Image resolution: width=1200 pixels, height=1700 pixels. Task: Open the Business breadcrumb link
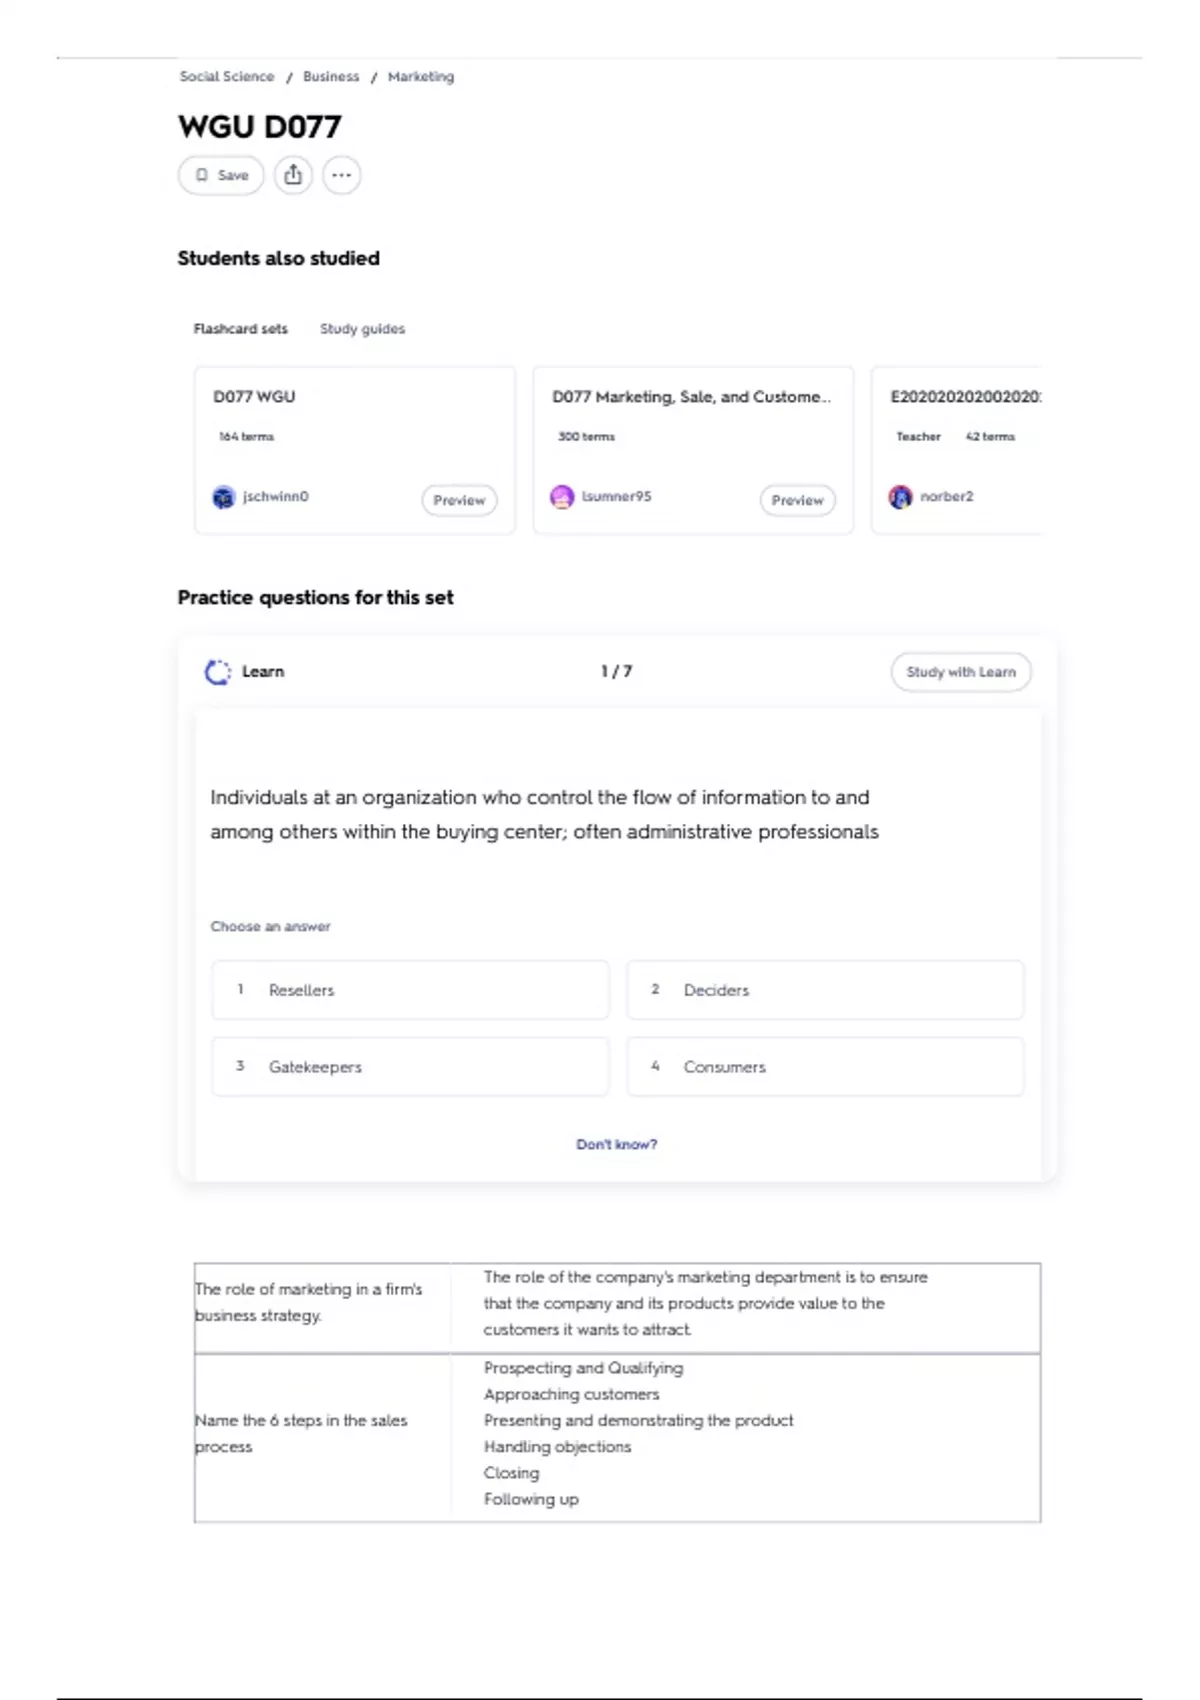(331, 77)
